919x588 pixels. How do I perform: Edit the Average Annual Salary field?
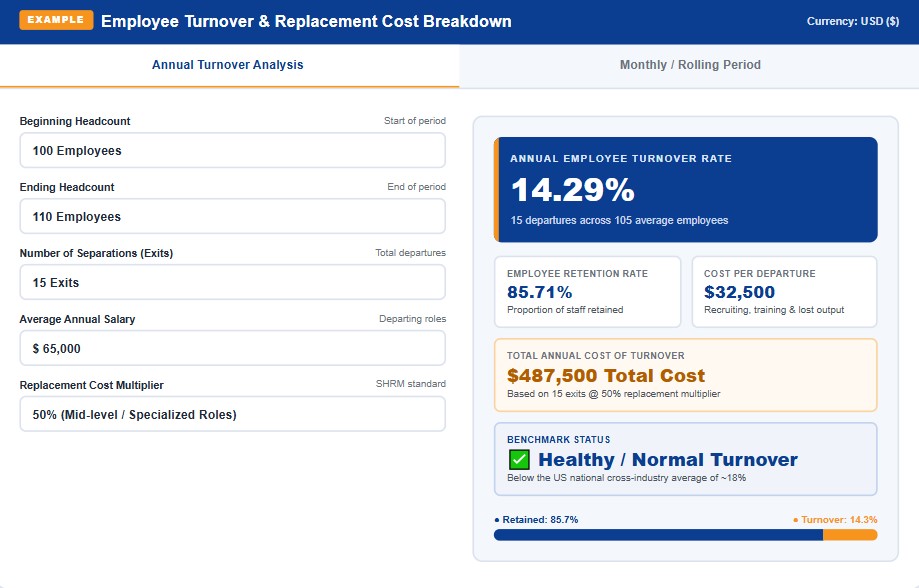coord(233,348)
